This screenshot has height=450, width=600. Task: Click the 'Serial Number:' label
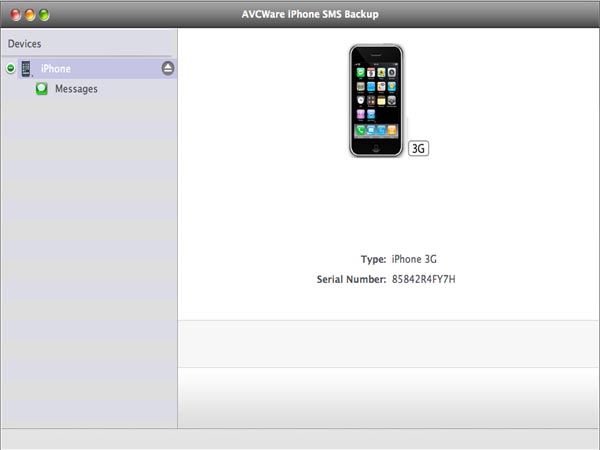351,279
